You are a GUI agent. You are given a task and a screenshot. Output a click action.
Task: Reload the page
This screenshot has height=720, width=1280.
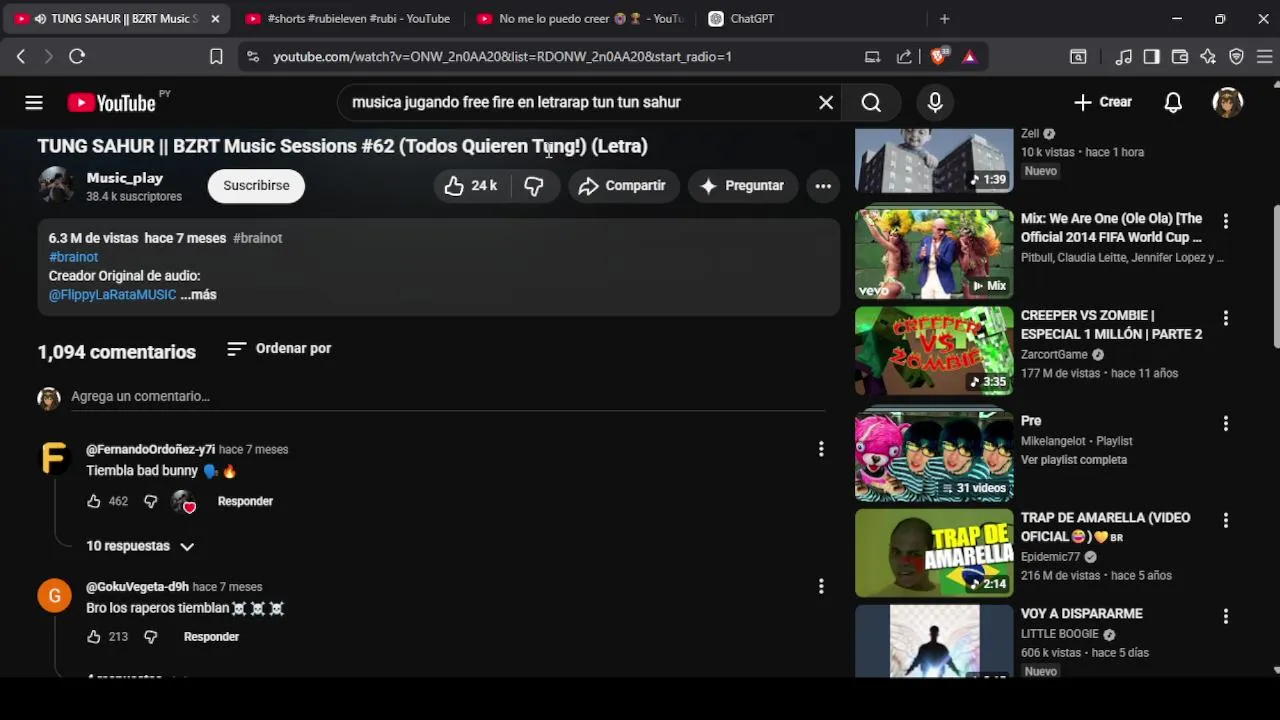[77, 57]
